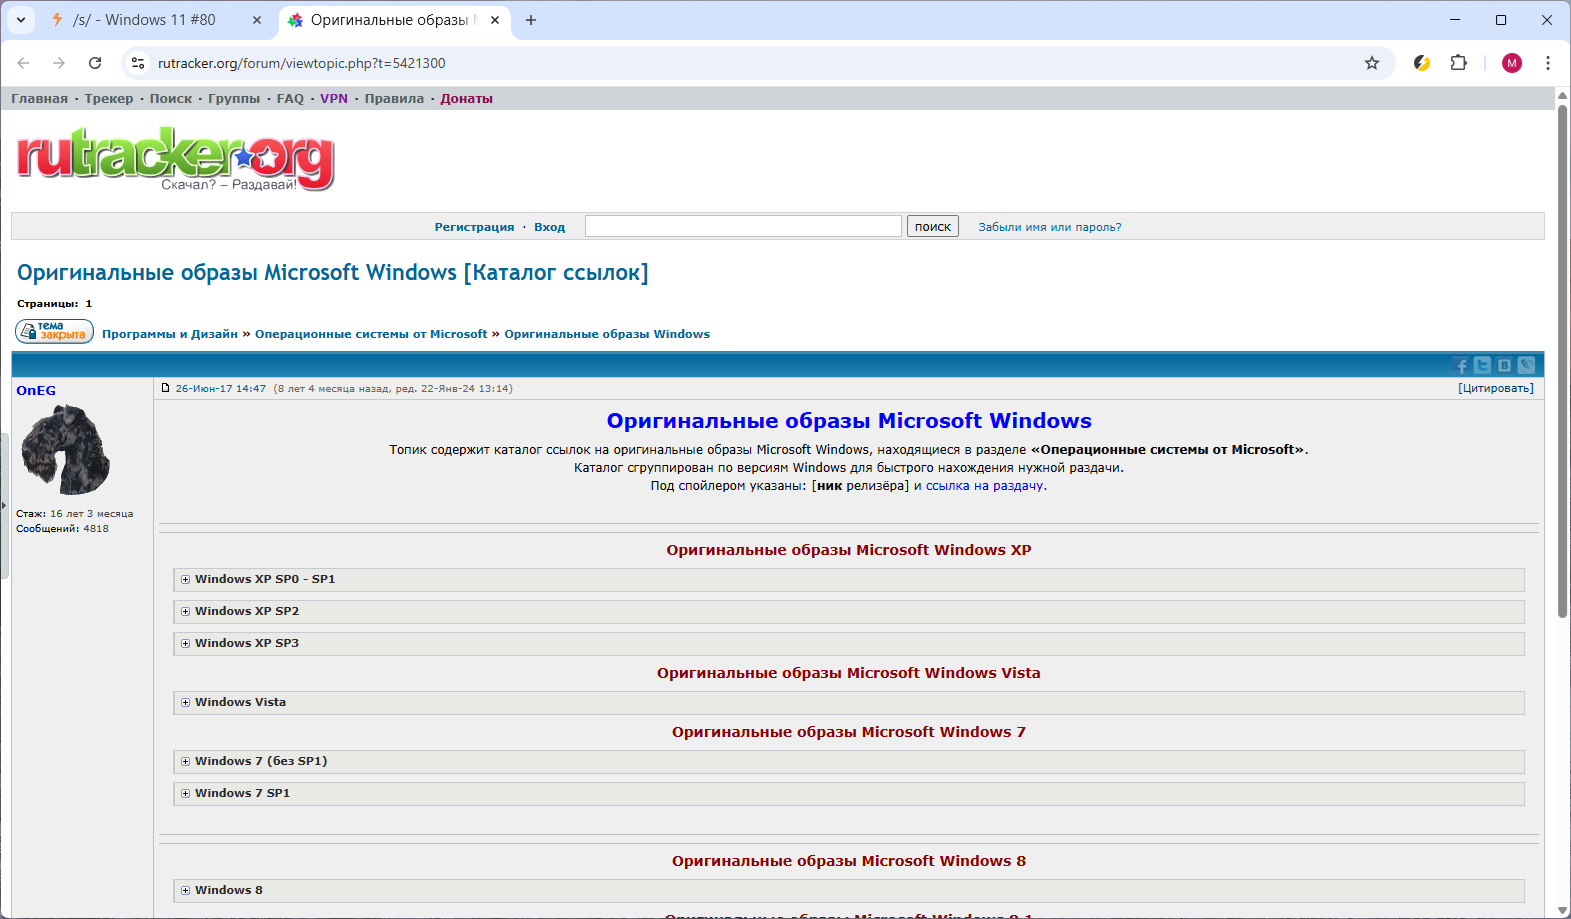The image size is (1571, 919).
Task: Focus the forum search input field
Action: (x=743, y=227)
